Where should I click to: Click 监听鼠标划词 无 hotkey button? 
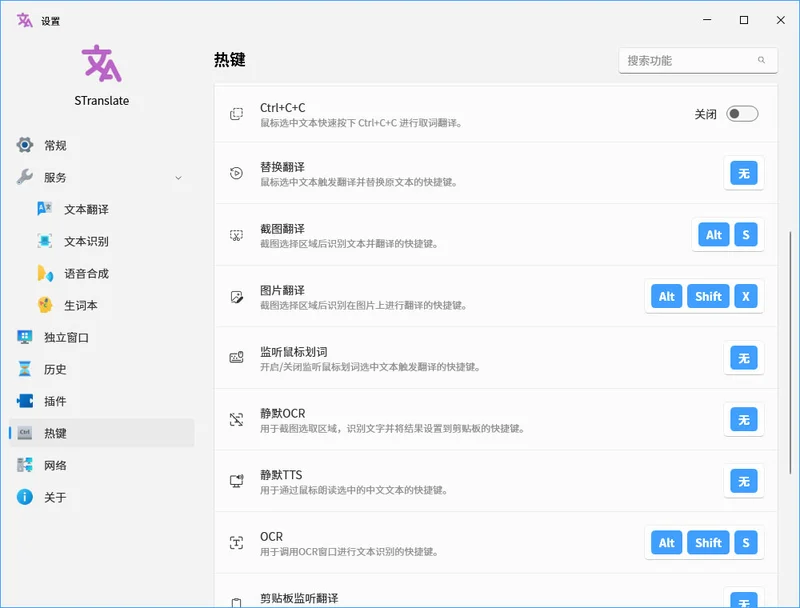point(744,358)
